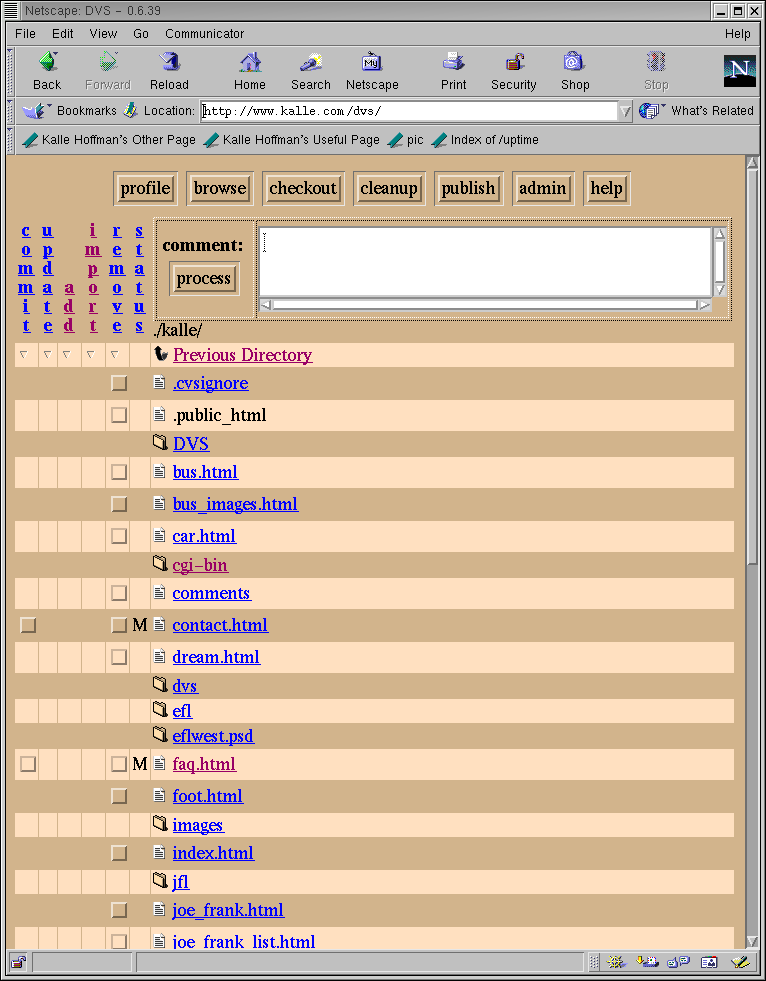Open Composer component bar icon
This screenshot has height=981, width=766.
pyautogui.click(x=740, y=962)
